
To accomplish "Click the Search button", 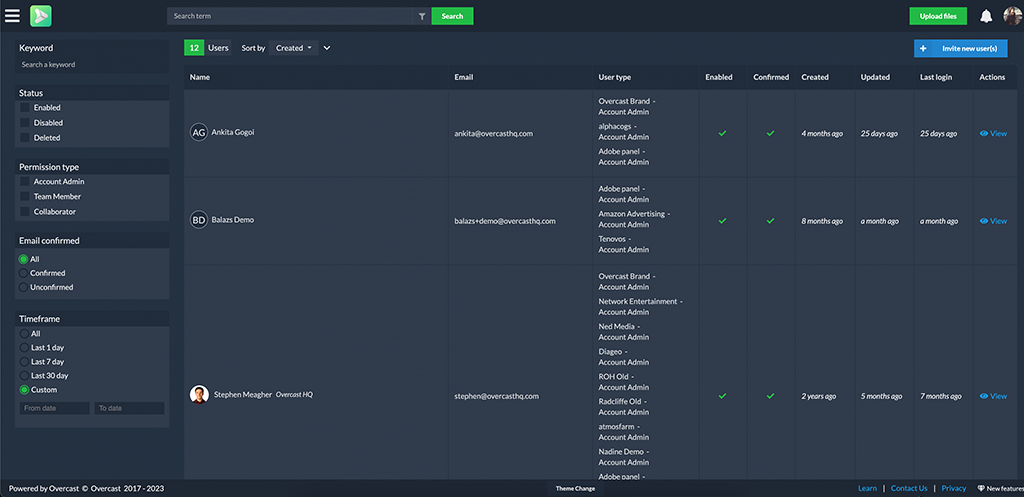I will 452,16.
